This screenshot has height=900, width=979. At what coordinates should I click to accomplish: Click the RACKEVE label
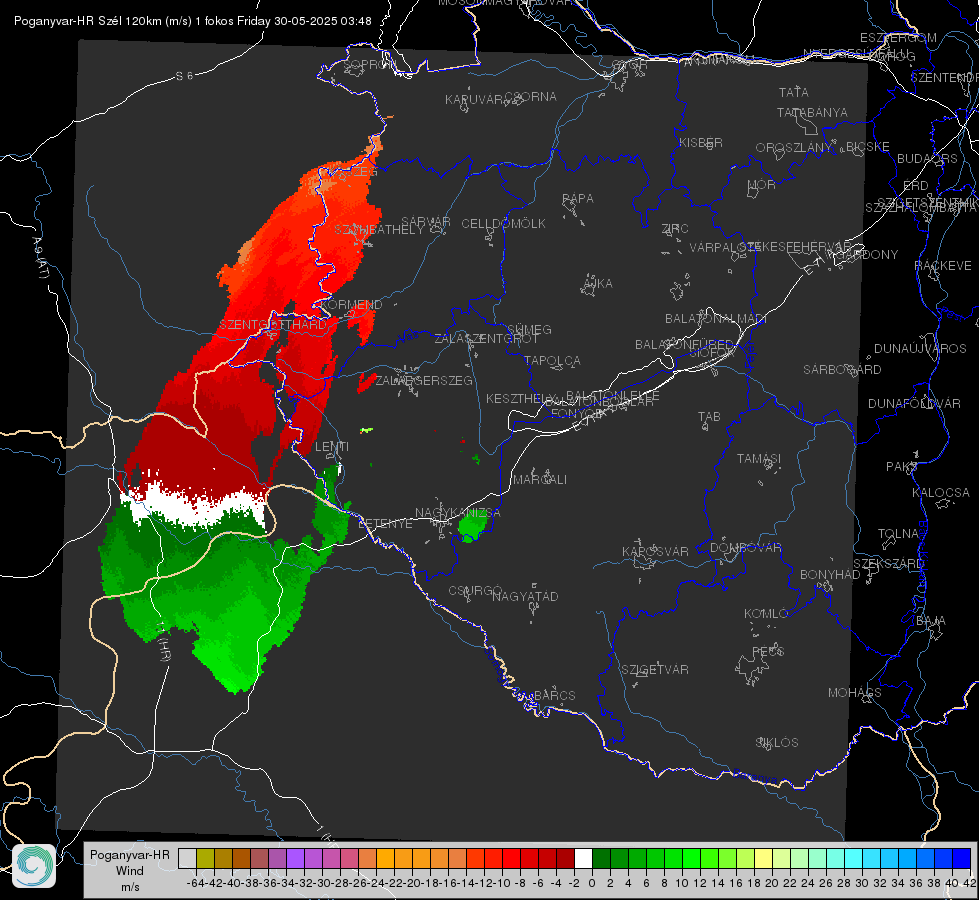943,265
